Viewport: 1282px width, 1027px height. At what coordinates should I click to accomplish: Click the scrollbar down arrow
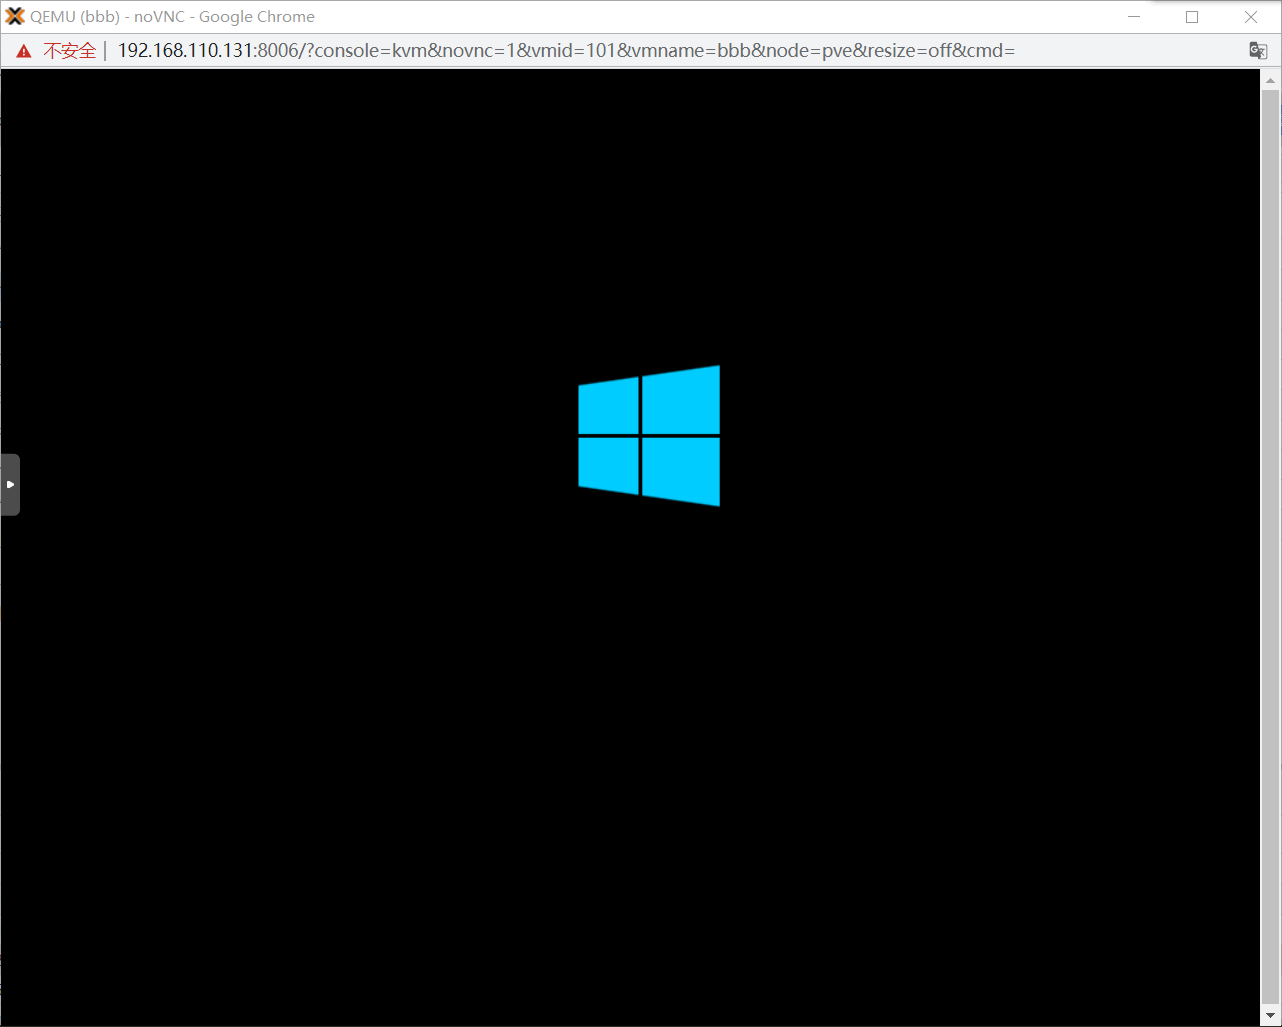click(1271, 1017)
